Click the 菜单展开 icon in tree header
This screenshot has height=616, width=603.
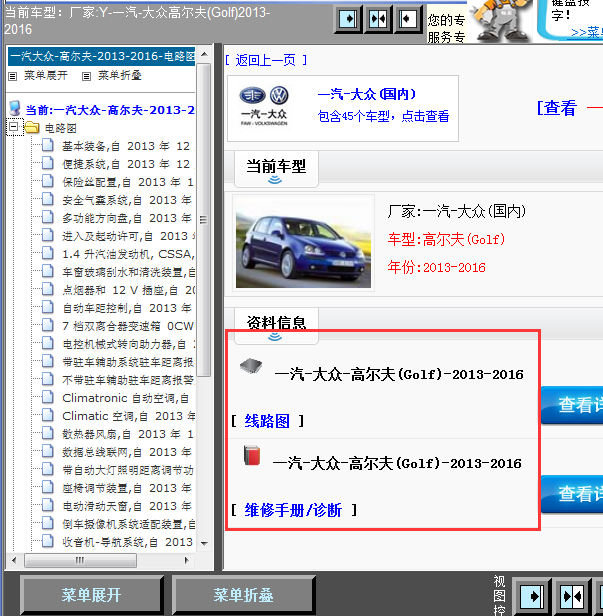13,76
